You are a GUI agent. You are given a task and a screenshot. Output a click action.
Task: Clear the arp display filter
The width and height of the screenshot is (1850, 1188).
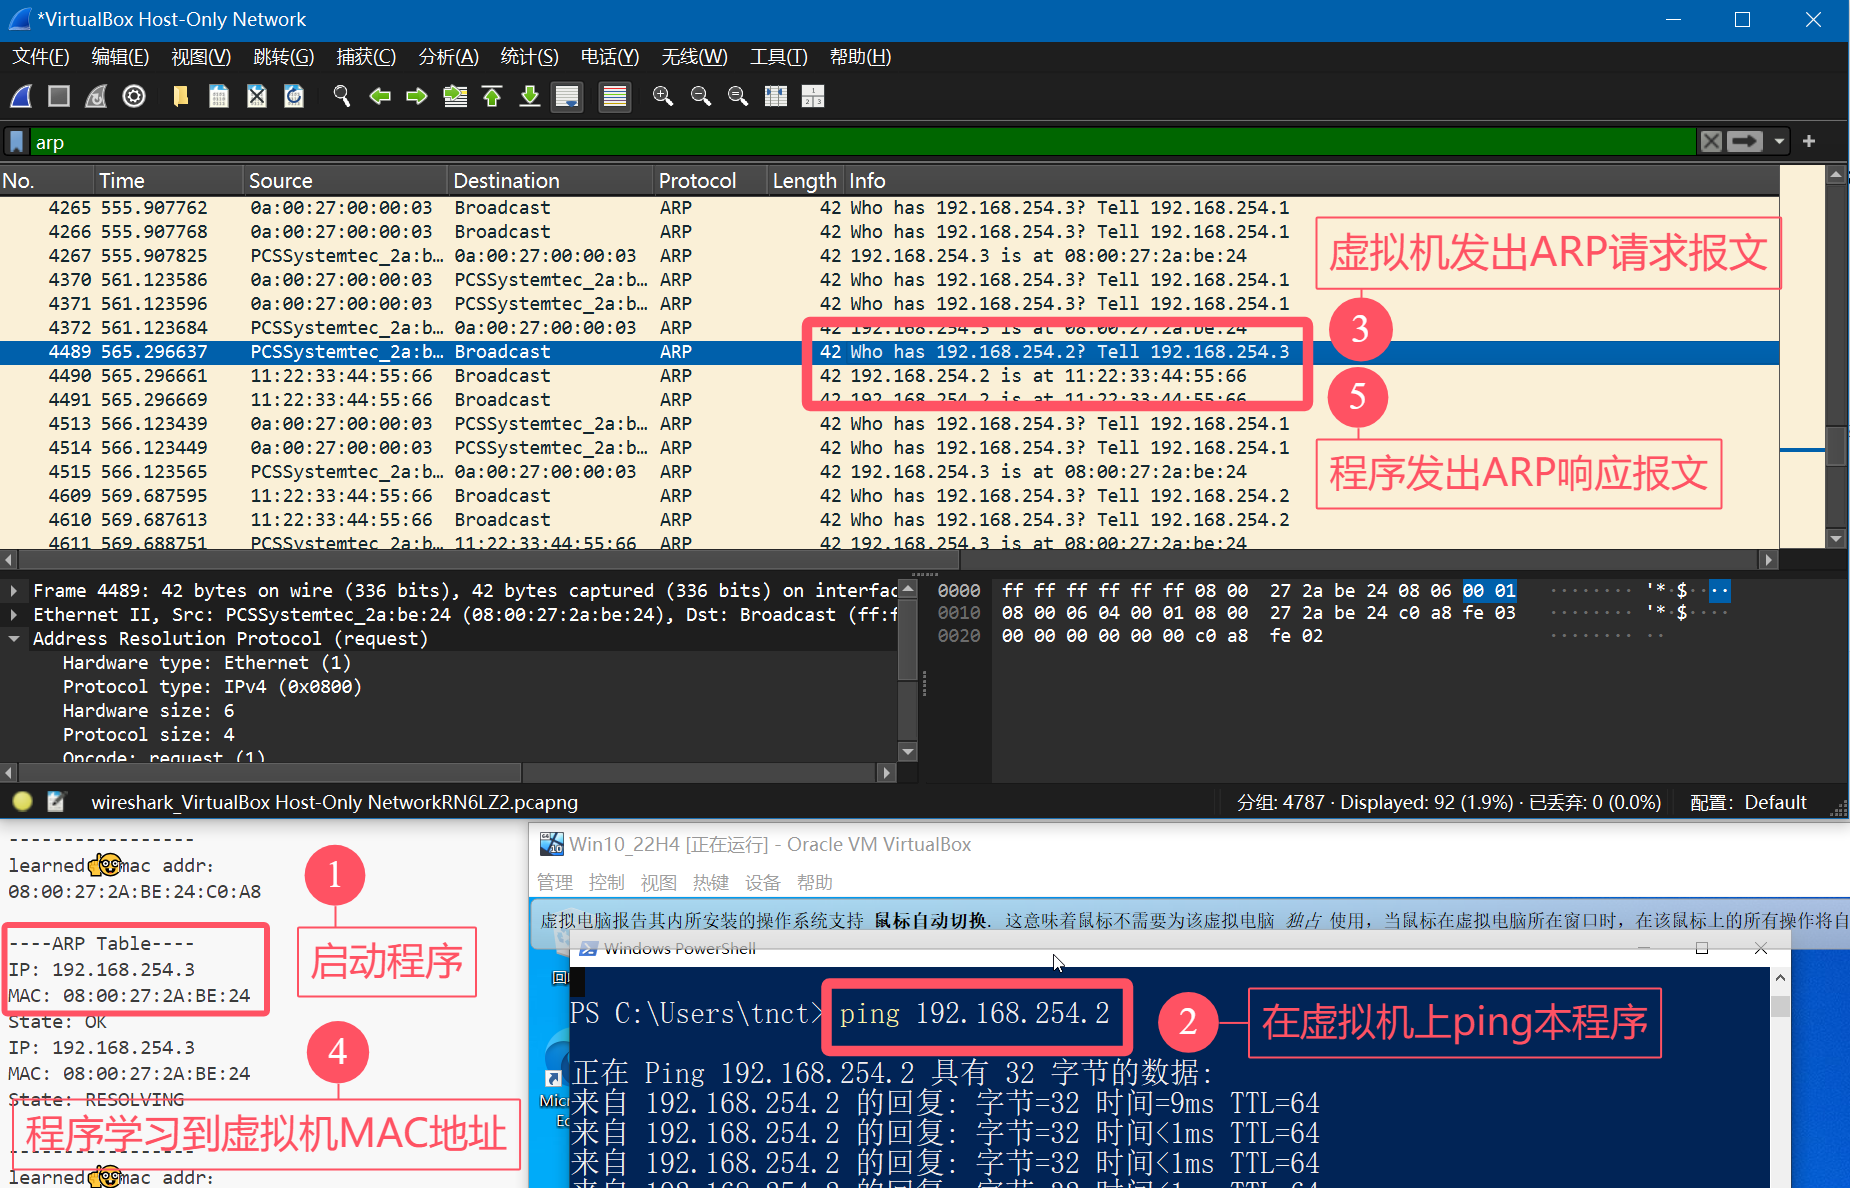tap(1711, 142)
